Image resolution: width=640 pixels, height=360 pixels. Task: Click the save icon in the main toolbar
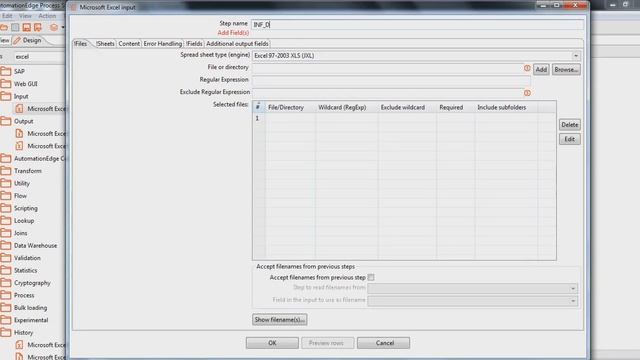pyautogui.click(x=27, y=27)
